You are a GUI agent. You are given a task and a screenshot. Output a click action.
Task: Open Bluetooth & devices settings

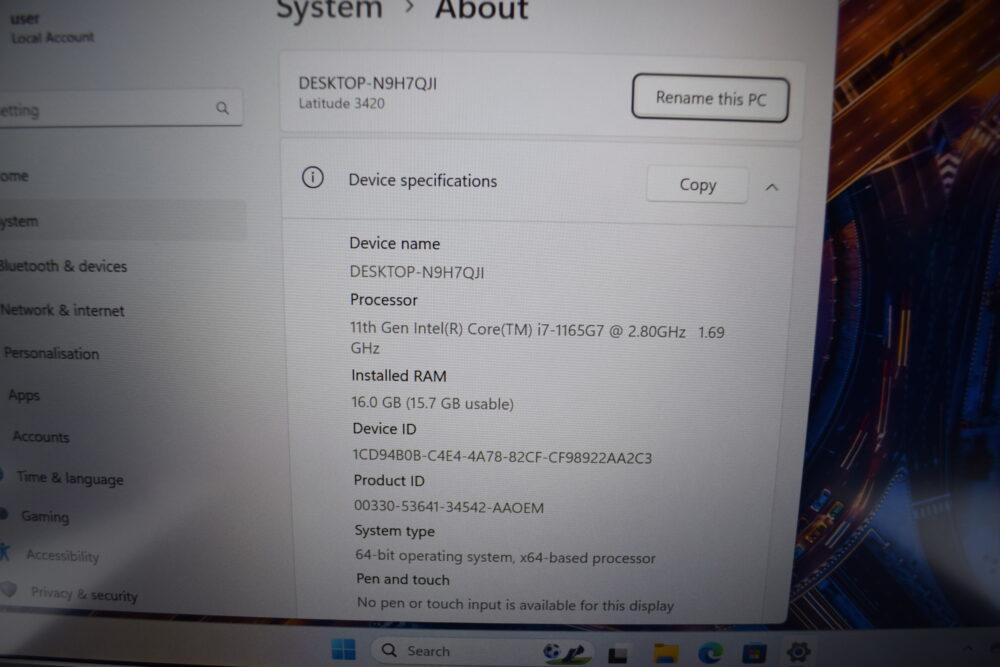pos(64,266)
